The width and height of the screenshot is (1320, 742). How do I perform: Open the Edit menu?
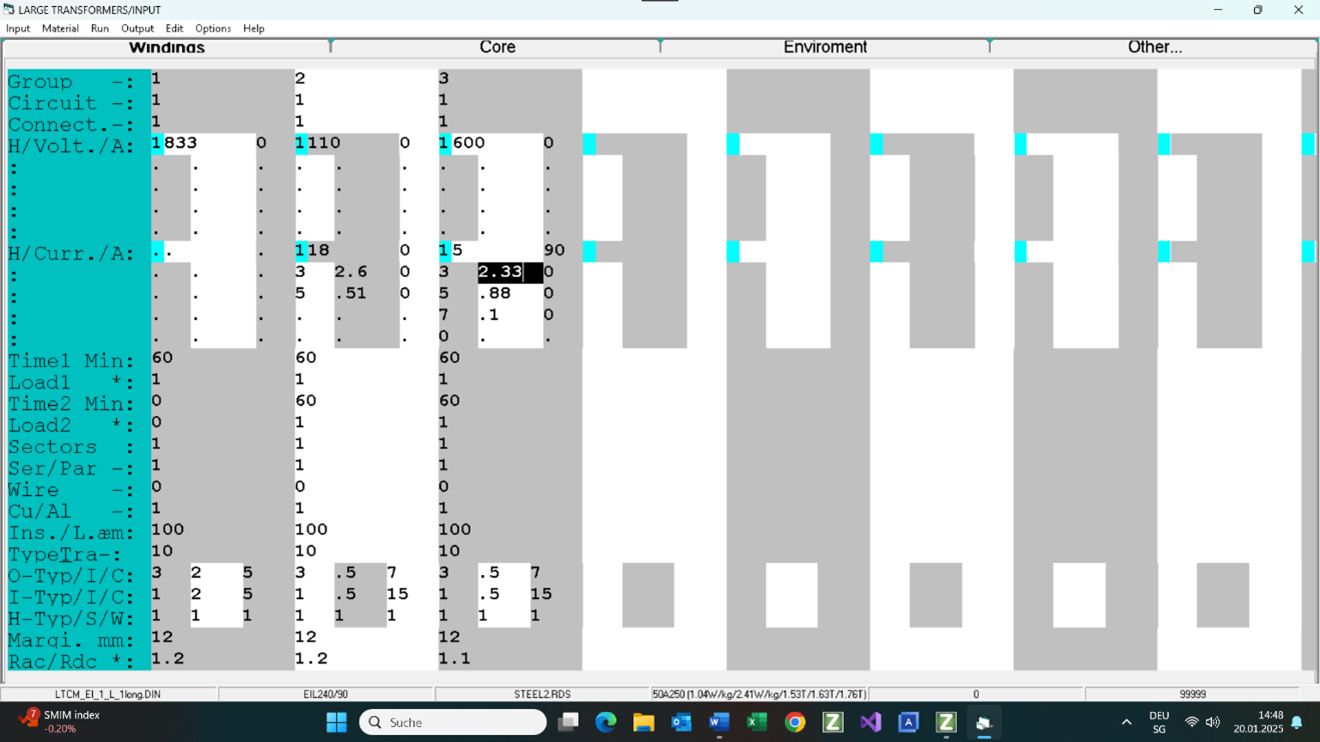174,29
